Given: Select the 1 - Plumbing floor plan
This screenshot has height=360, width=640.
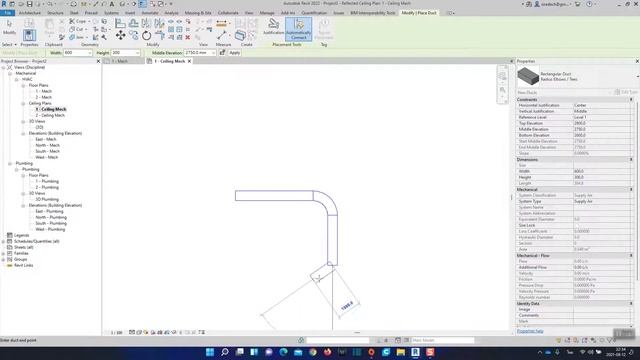Looking at the screenshot, I should coord(47,181).
